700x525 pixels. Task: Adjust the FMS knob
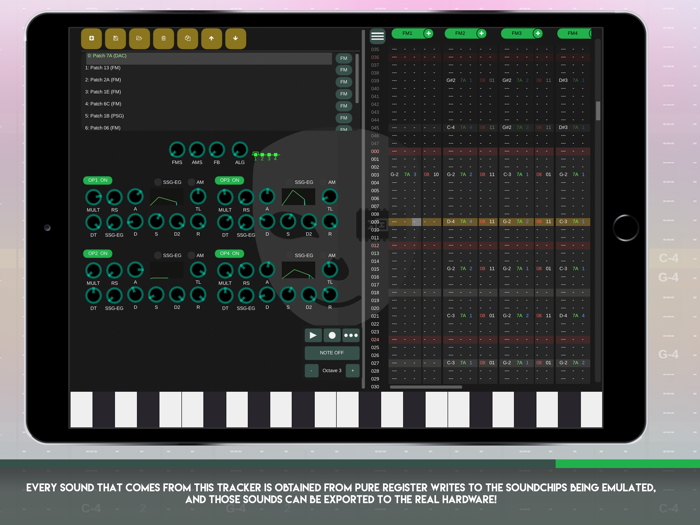(x=177, y=150)
